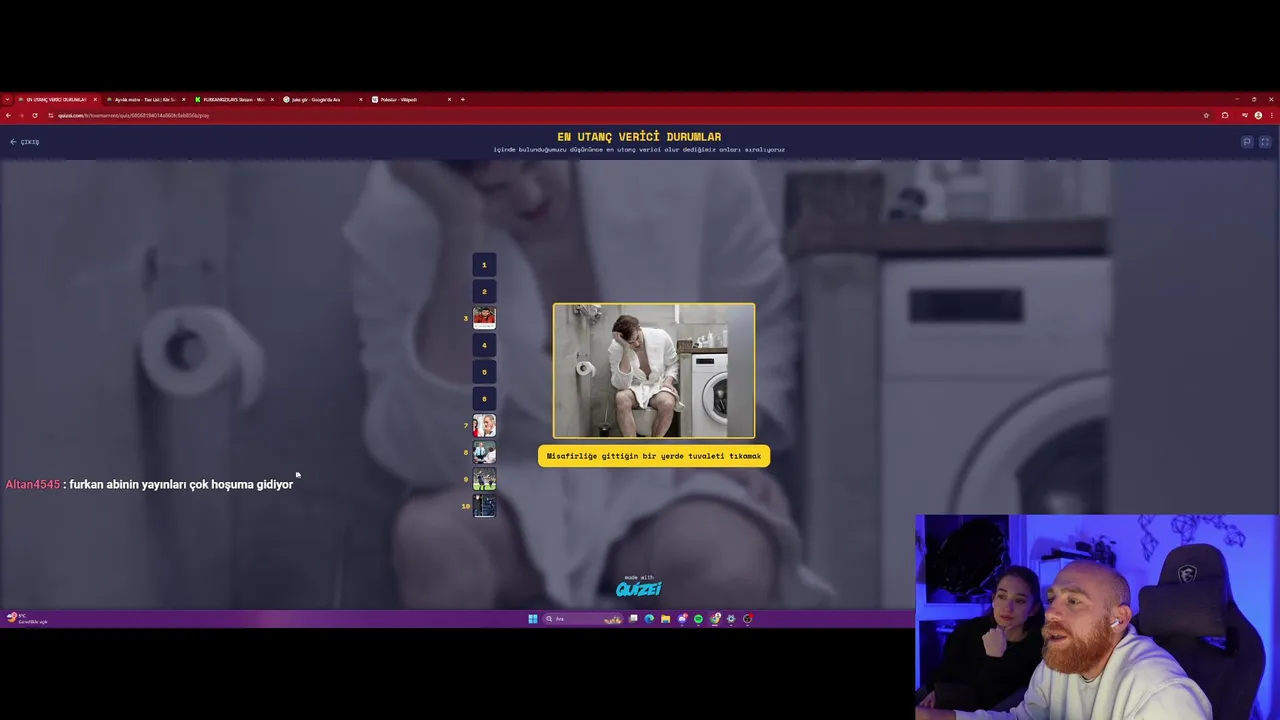Open Spotify from the taskbar
The height and width of the screenshot is (720, 1280).
698,619
